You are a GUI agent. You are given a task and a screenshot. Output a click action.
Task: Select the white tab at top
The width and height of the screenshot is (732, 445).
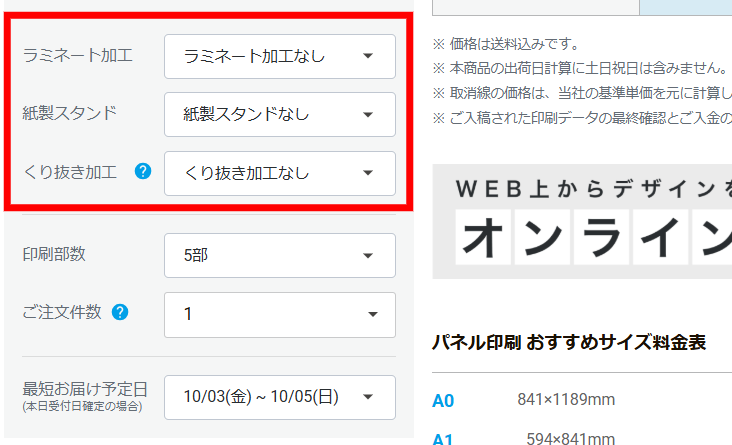pyautogui.click(x=534, y=7)
